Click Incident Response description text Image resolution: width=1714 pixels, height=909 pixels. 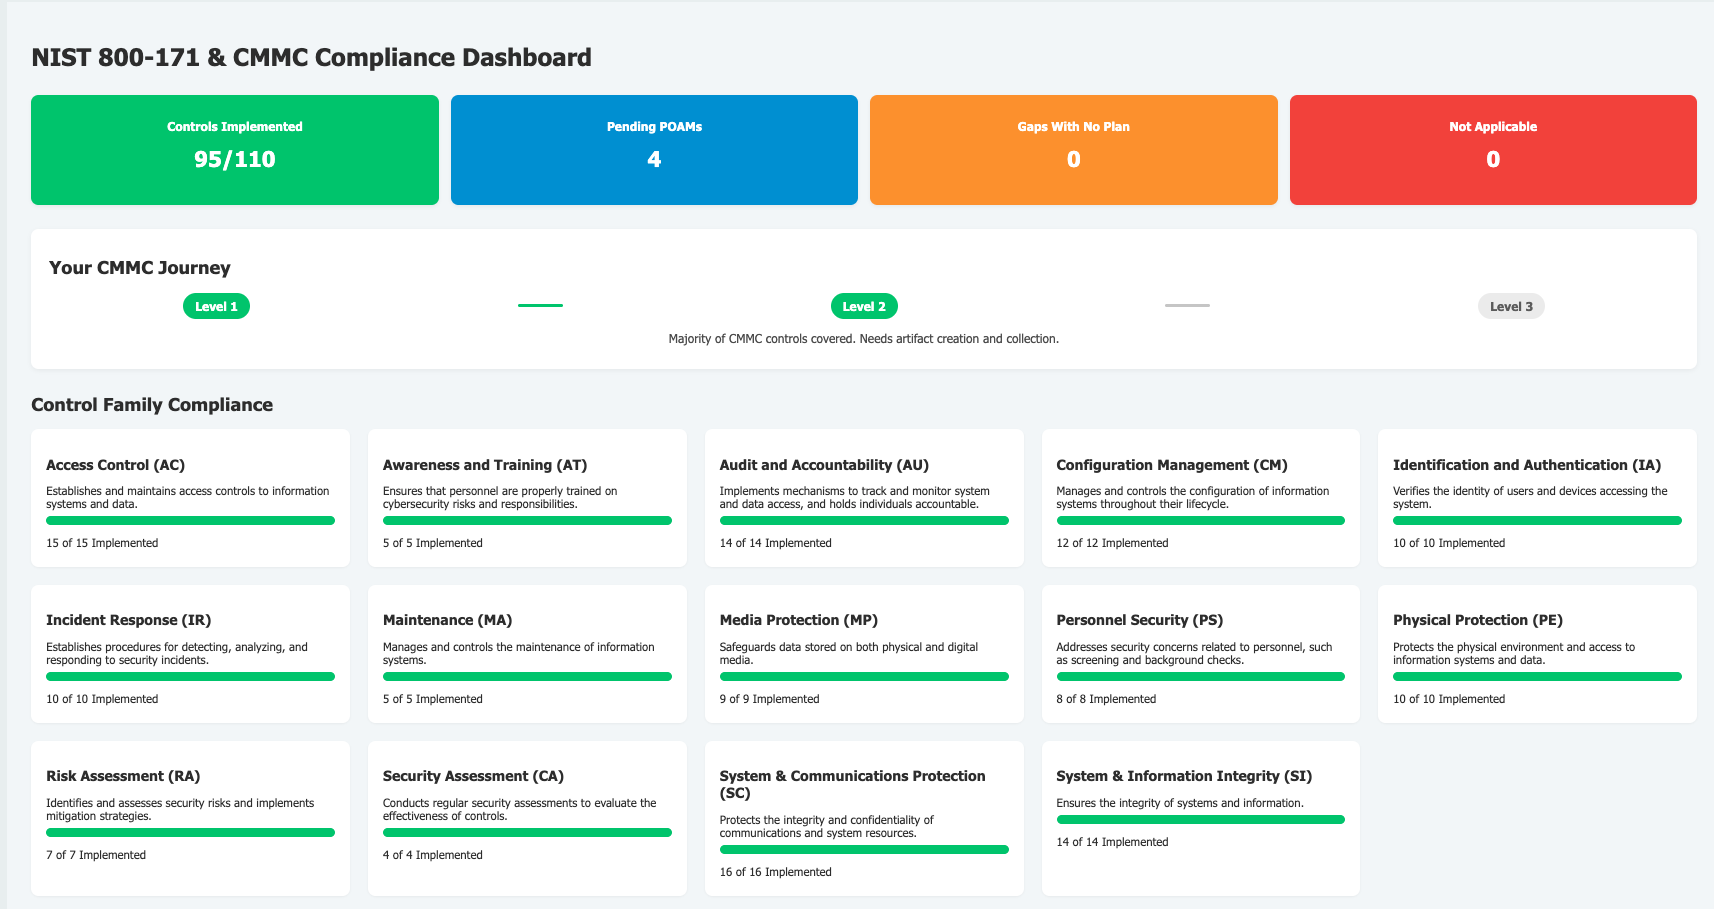coord(177,653)
